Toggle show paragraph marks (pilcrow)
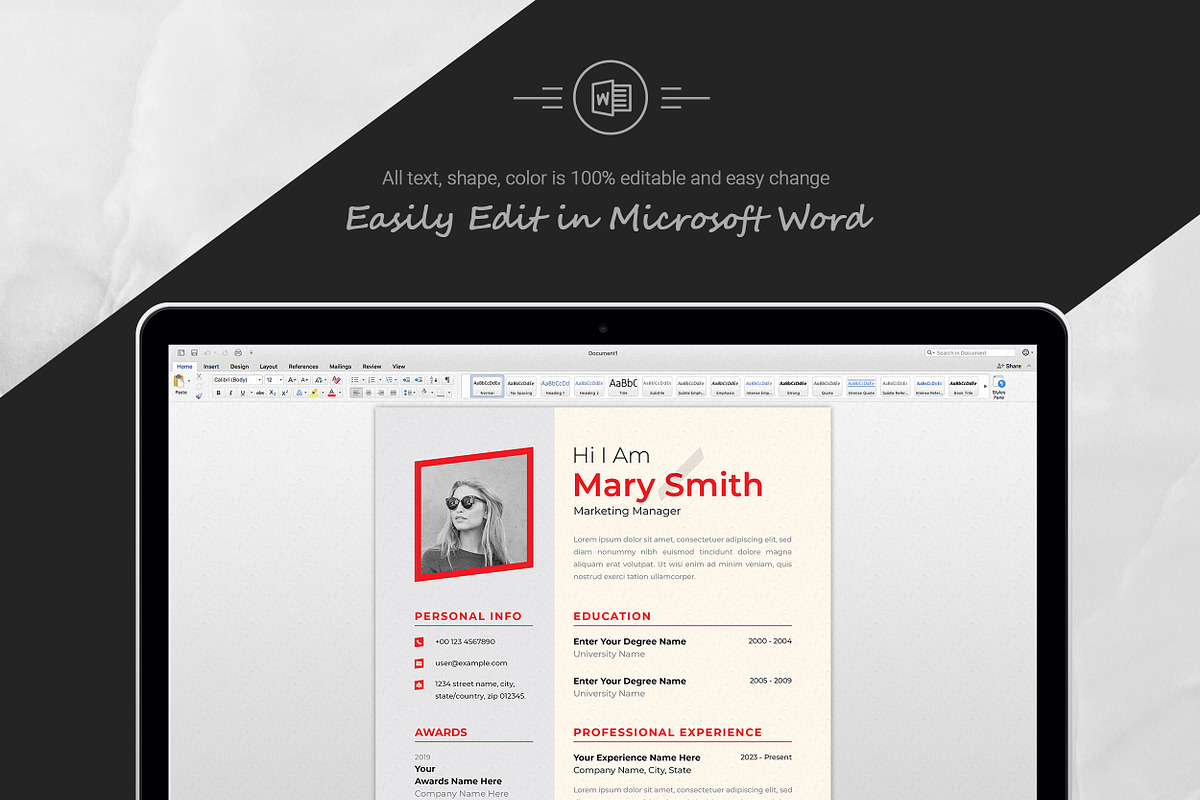Screen dimensions: 1200x800 pyautogui.click(x=447, y=380)
